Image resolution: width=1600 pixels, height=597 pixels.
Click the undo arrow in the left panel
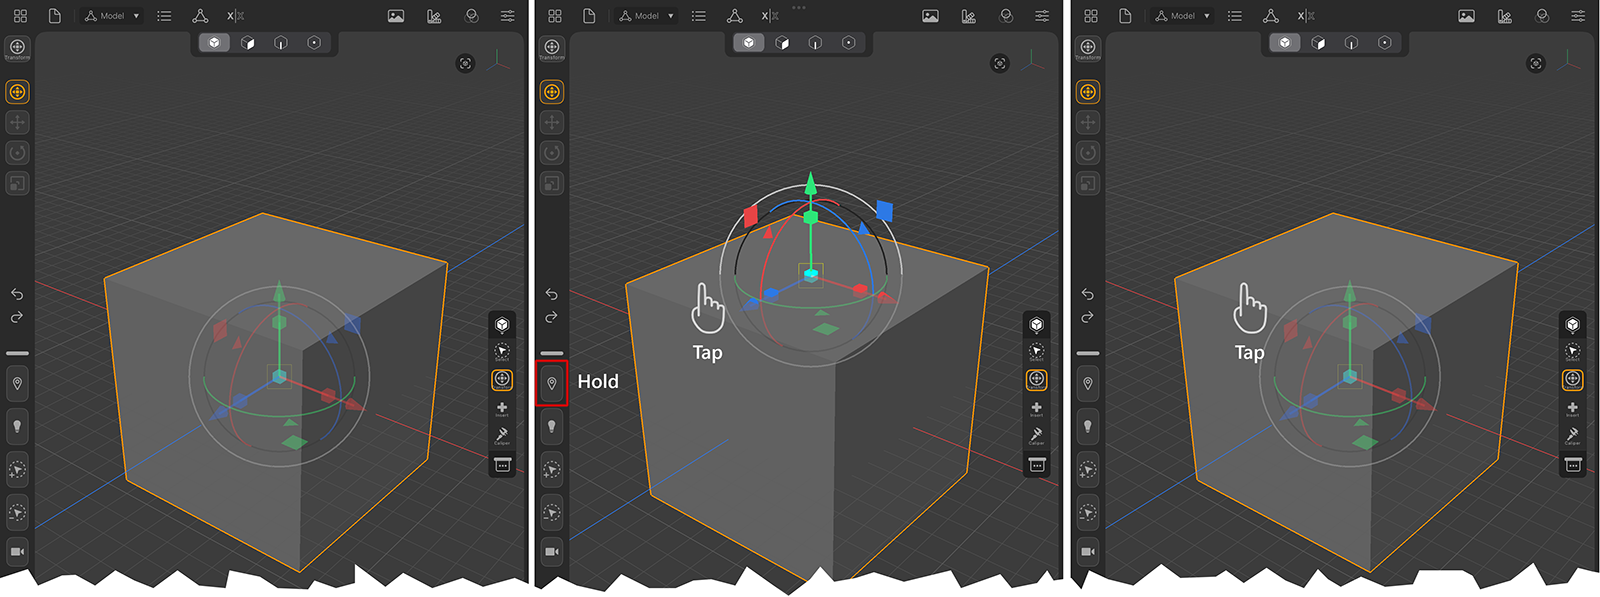pyautogui.click(x=17, y=294)
